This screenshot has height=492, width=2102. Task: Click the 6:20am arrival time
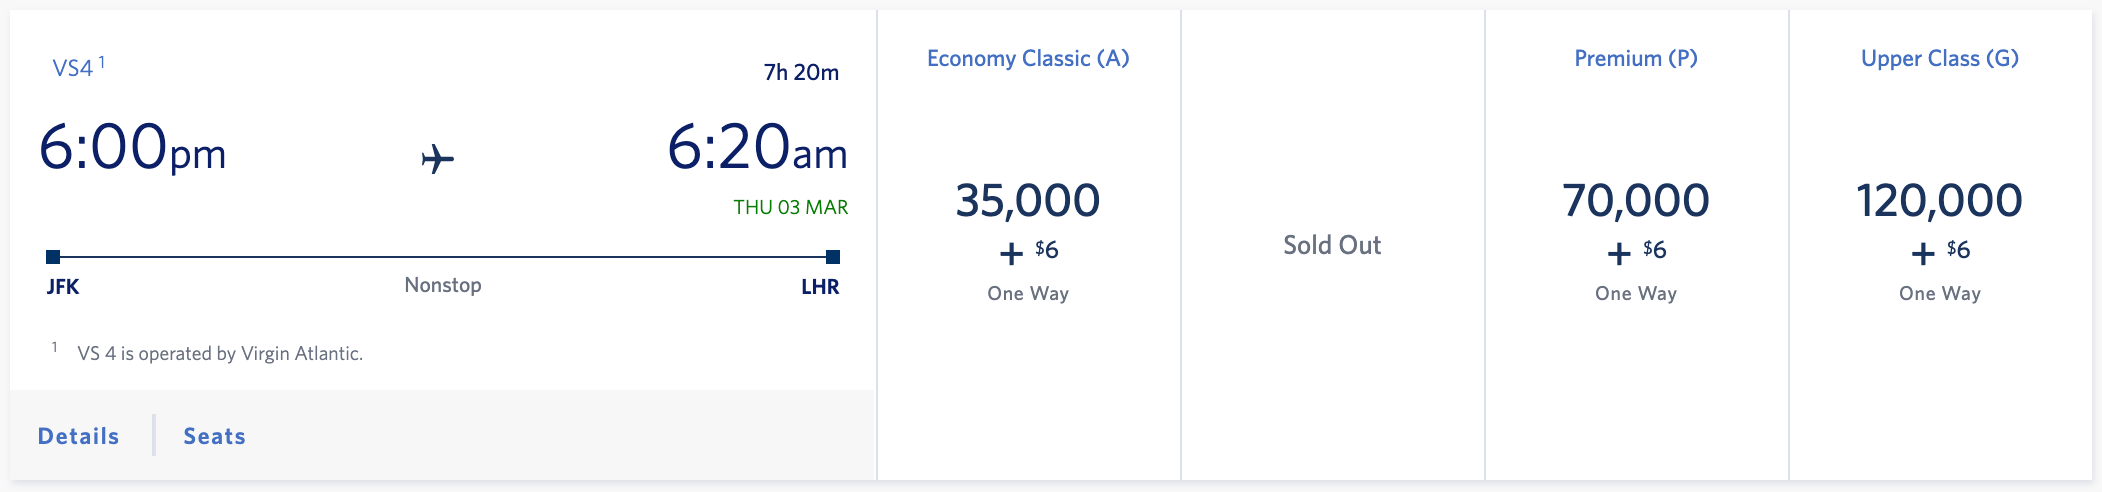757,148
